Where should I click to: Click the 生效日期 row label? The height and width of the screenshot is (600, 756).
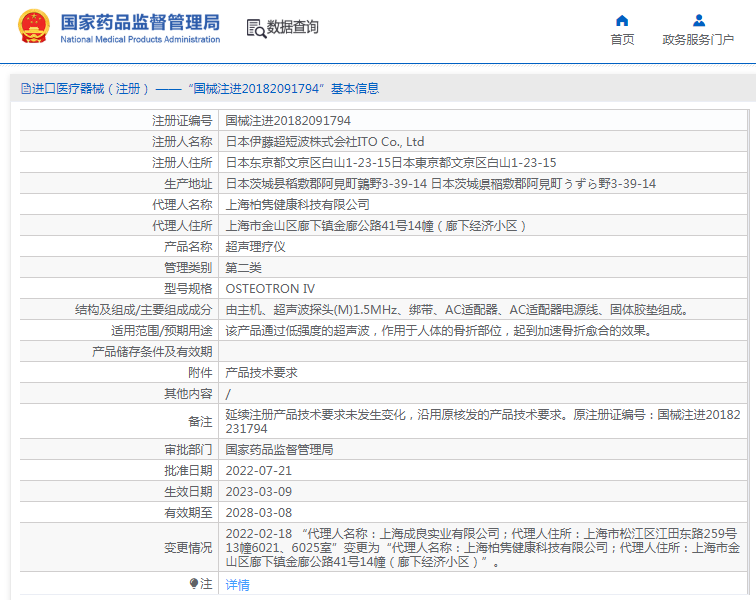coord(188,491)
